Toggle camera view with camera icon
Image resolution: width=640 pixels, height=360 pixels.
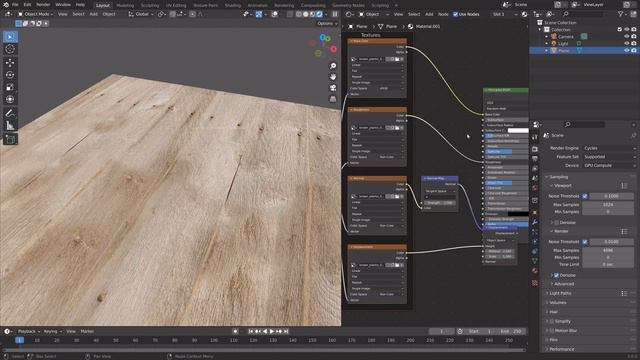[333, 88]
